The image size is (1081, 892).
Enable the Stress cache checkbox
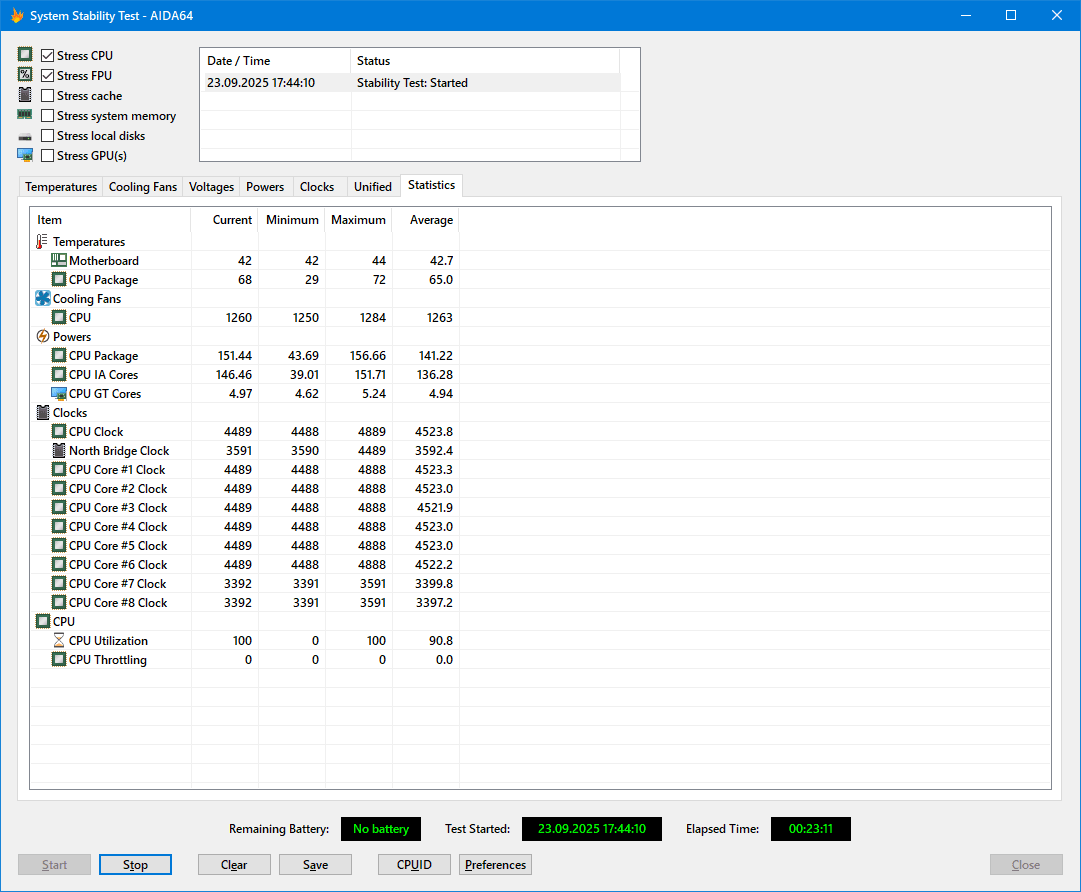click(48, 96)
